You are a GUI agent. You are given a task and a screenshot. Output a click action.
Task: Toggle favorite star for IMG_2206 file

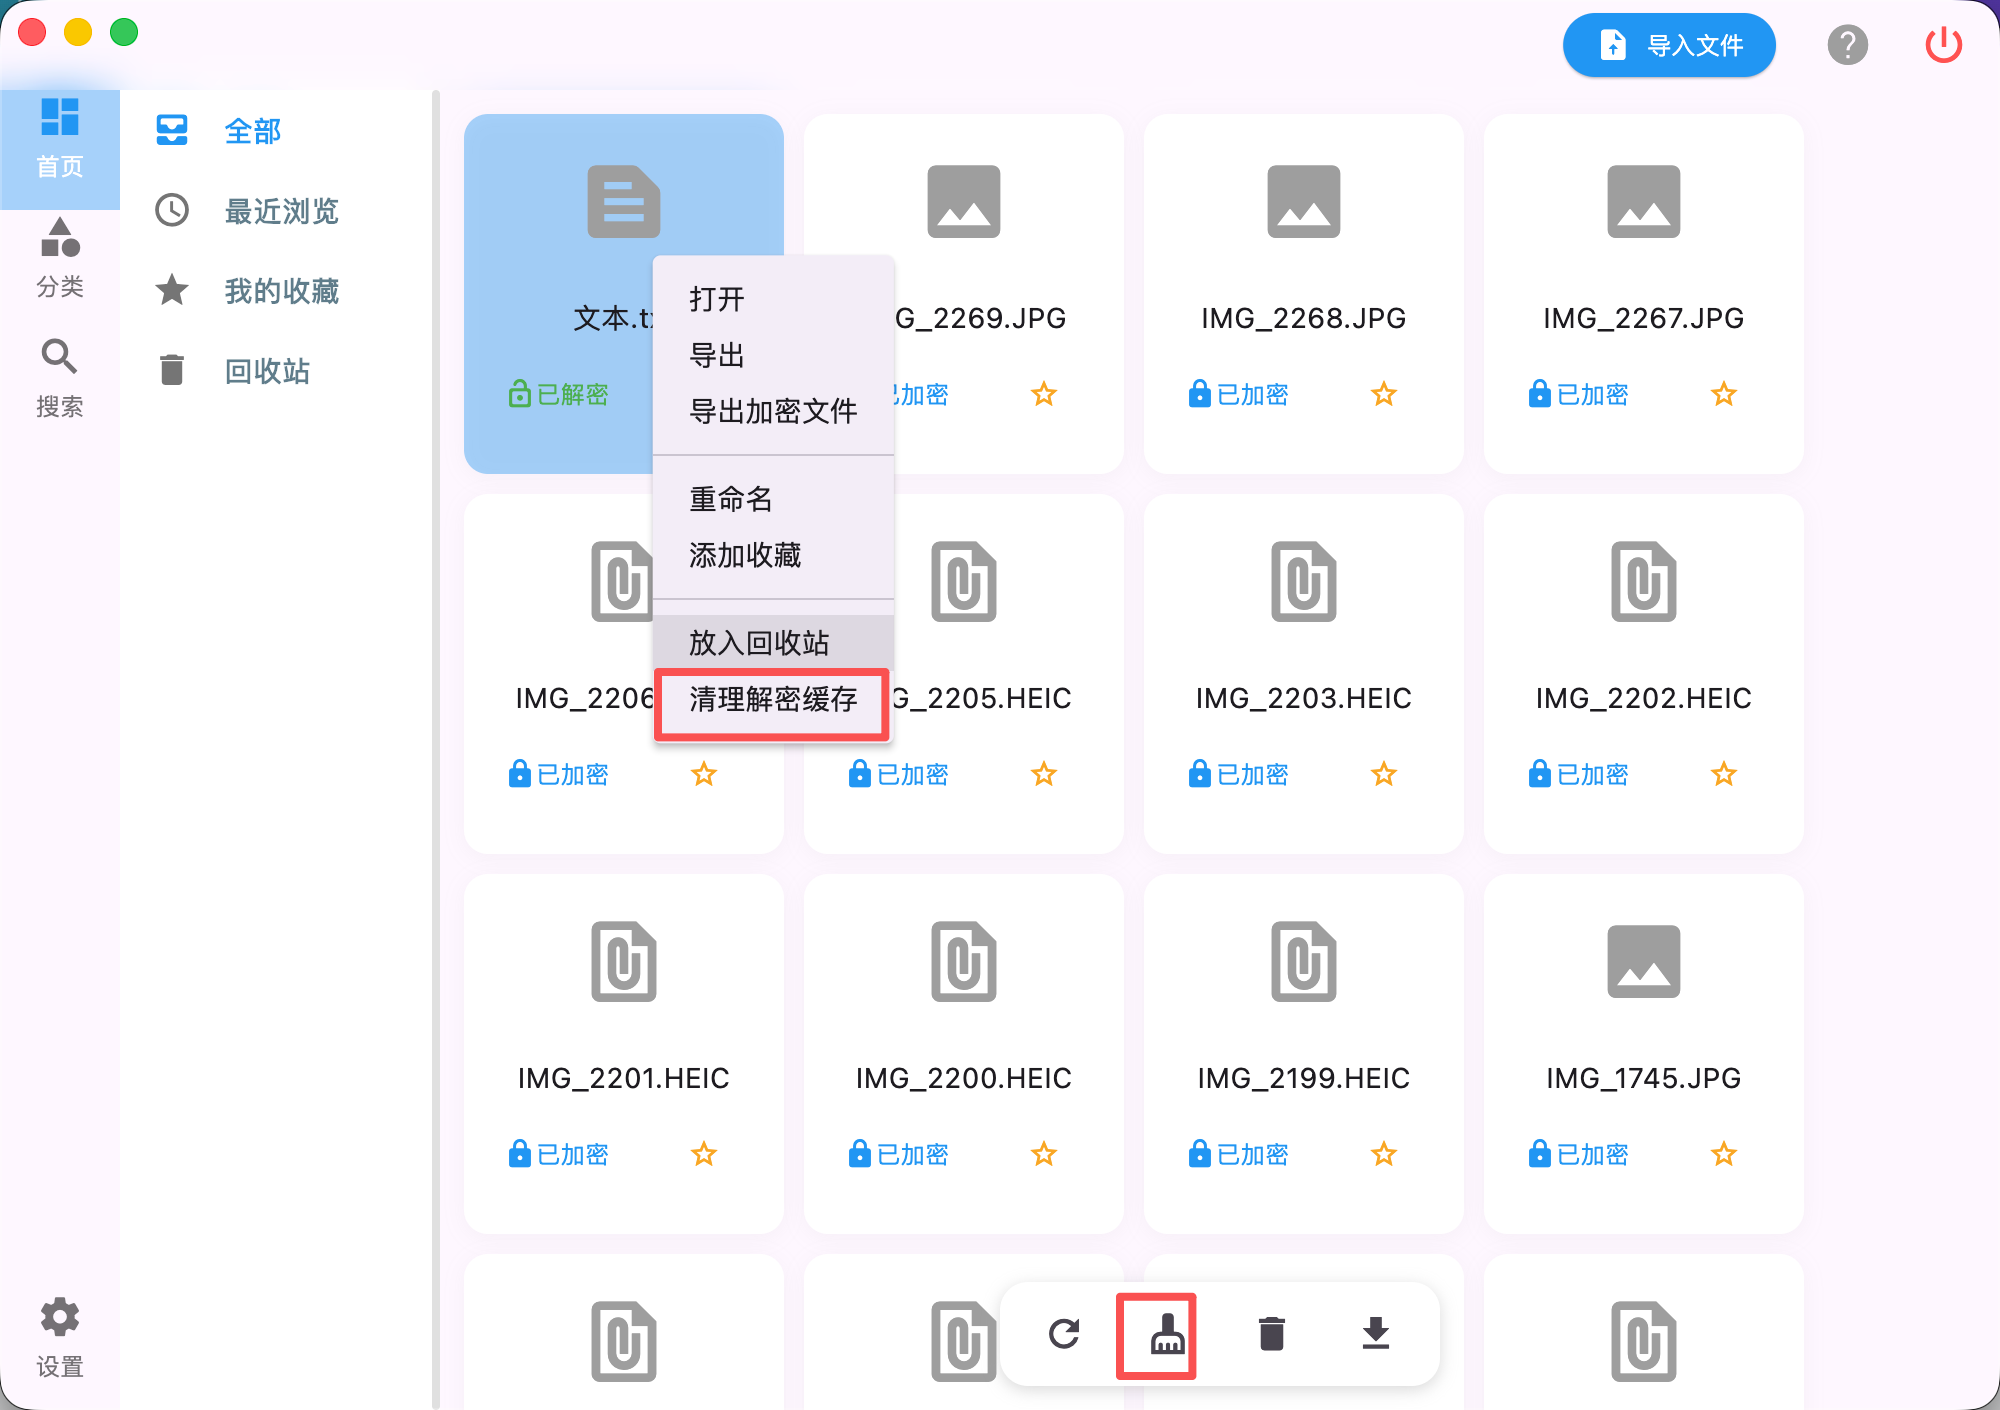click(x=704, y=774)
